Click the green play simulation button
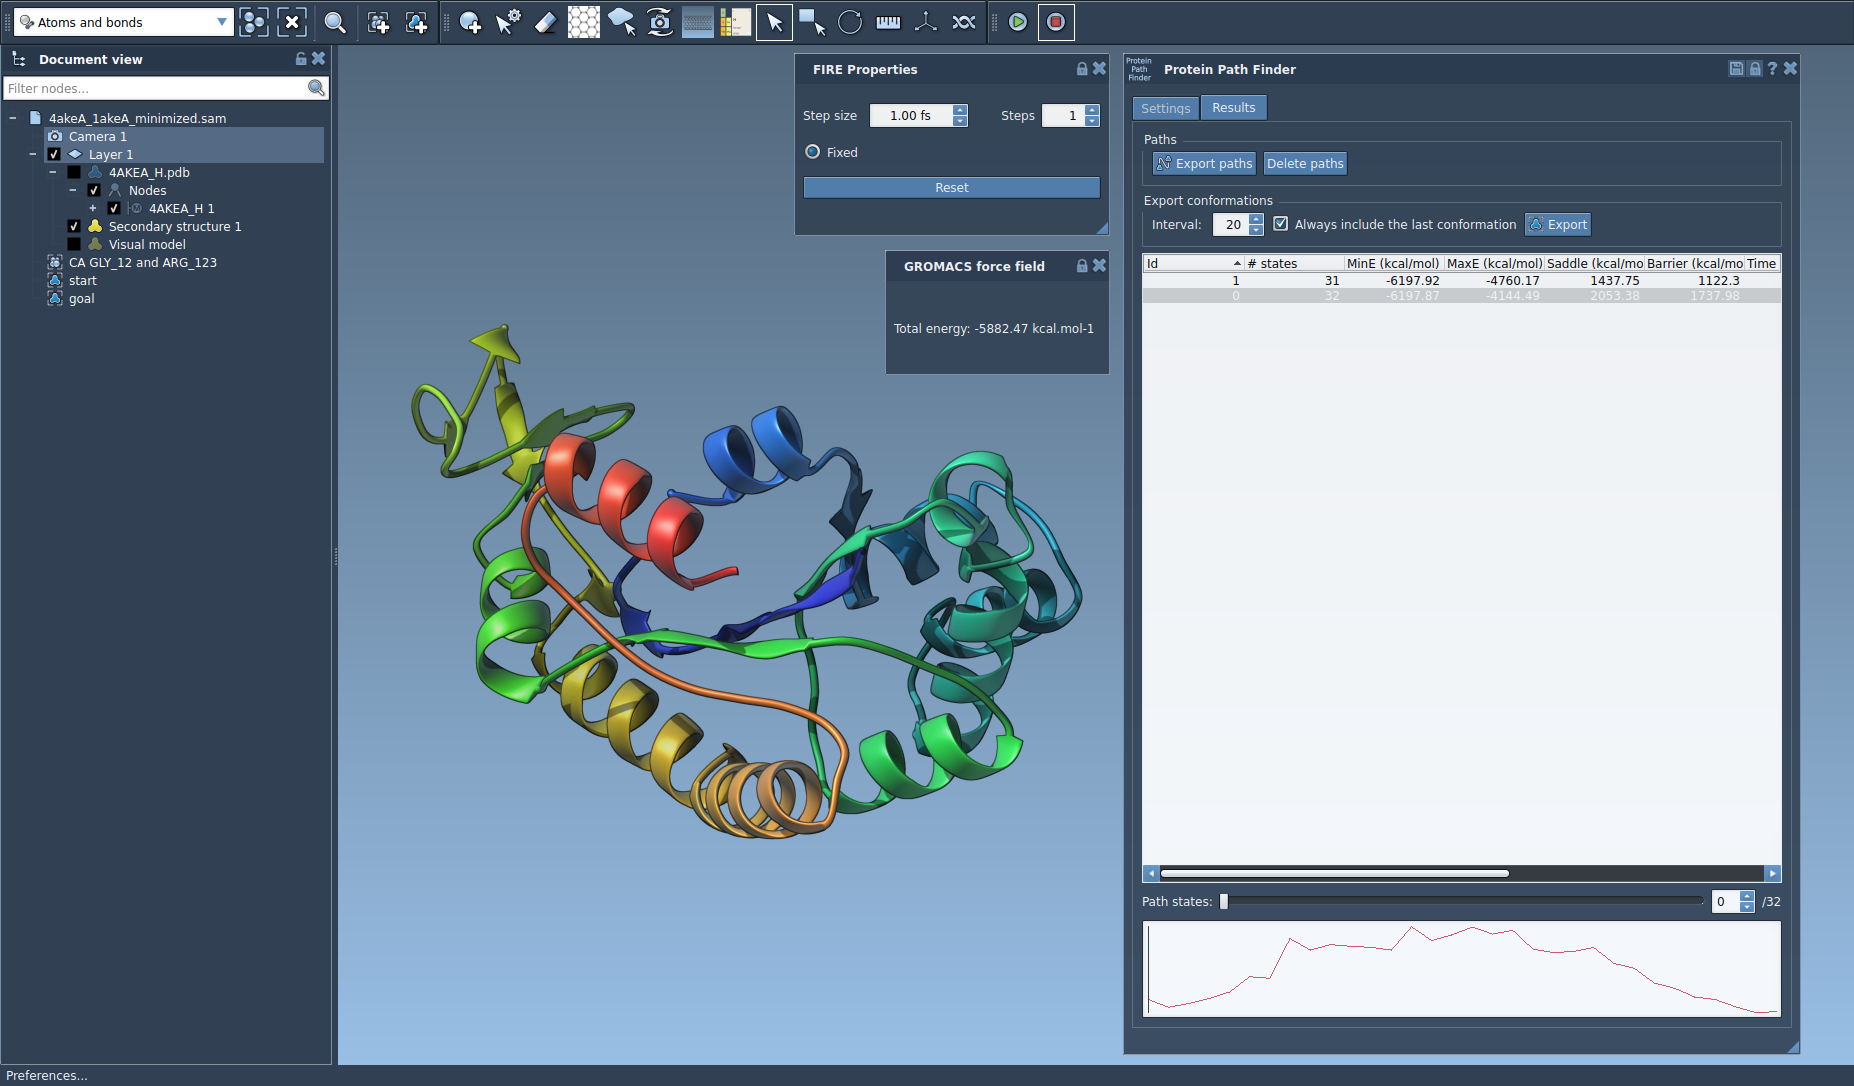This screenshot has width=1854, height=1086. [x=1018, y=22]
